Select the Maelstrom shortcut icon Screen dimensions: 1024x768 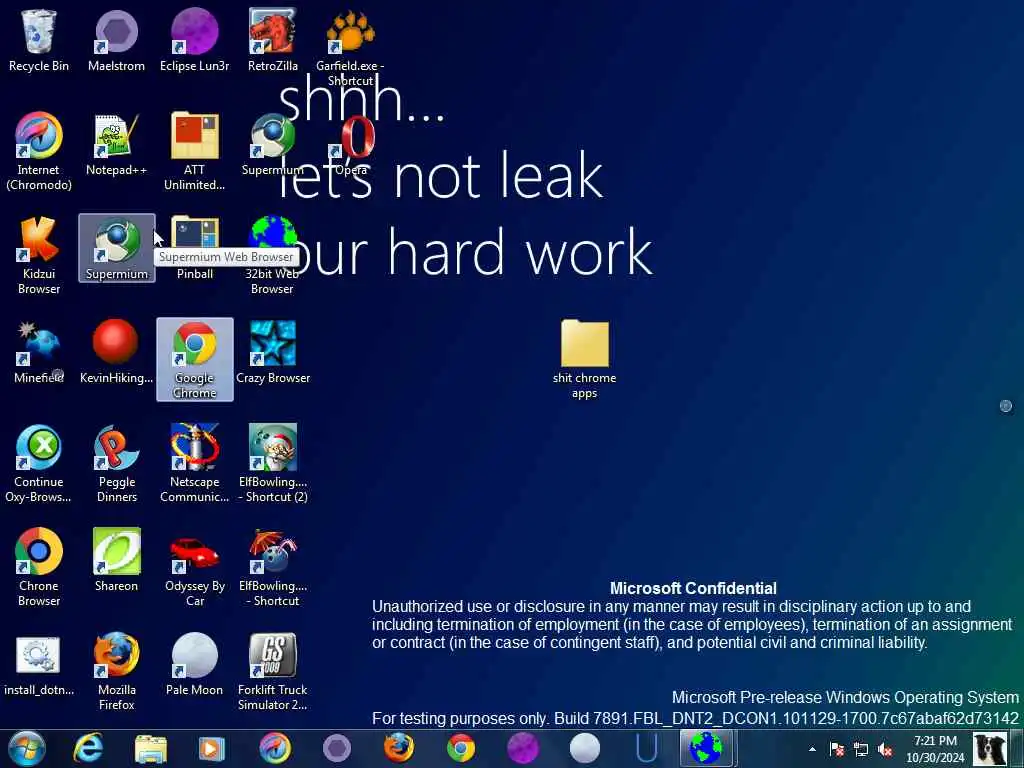point(116,40)
